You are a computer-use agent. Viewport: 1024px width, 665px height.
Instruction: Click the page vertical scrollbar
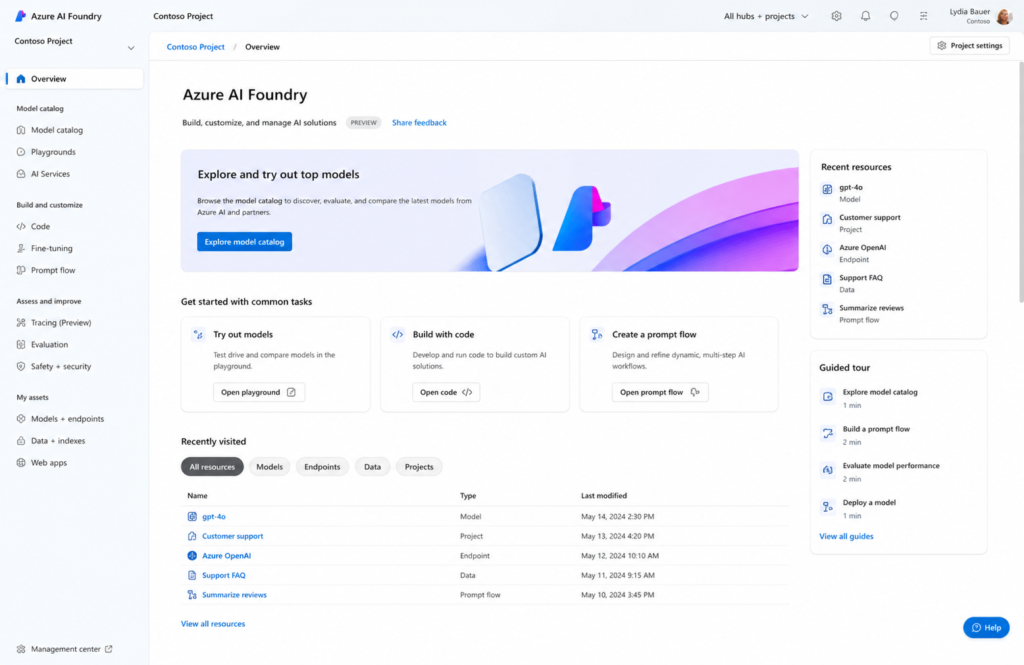(x=1021, y=183)
